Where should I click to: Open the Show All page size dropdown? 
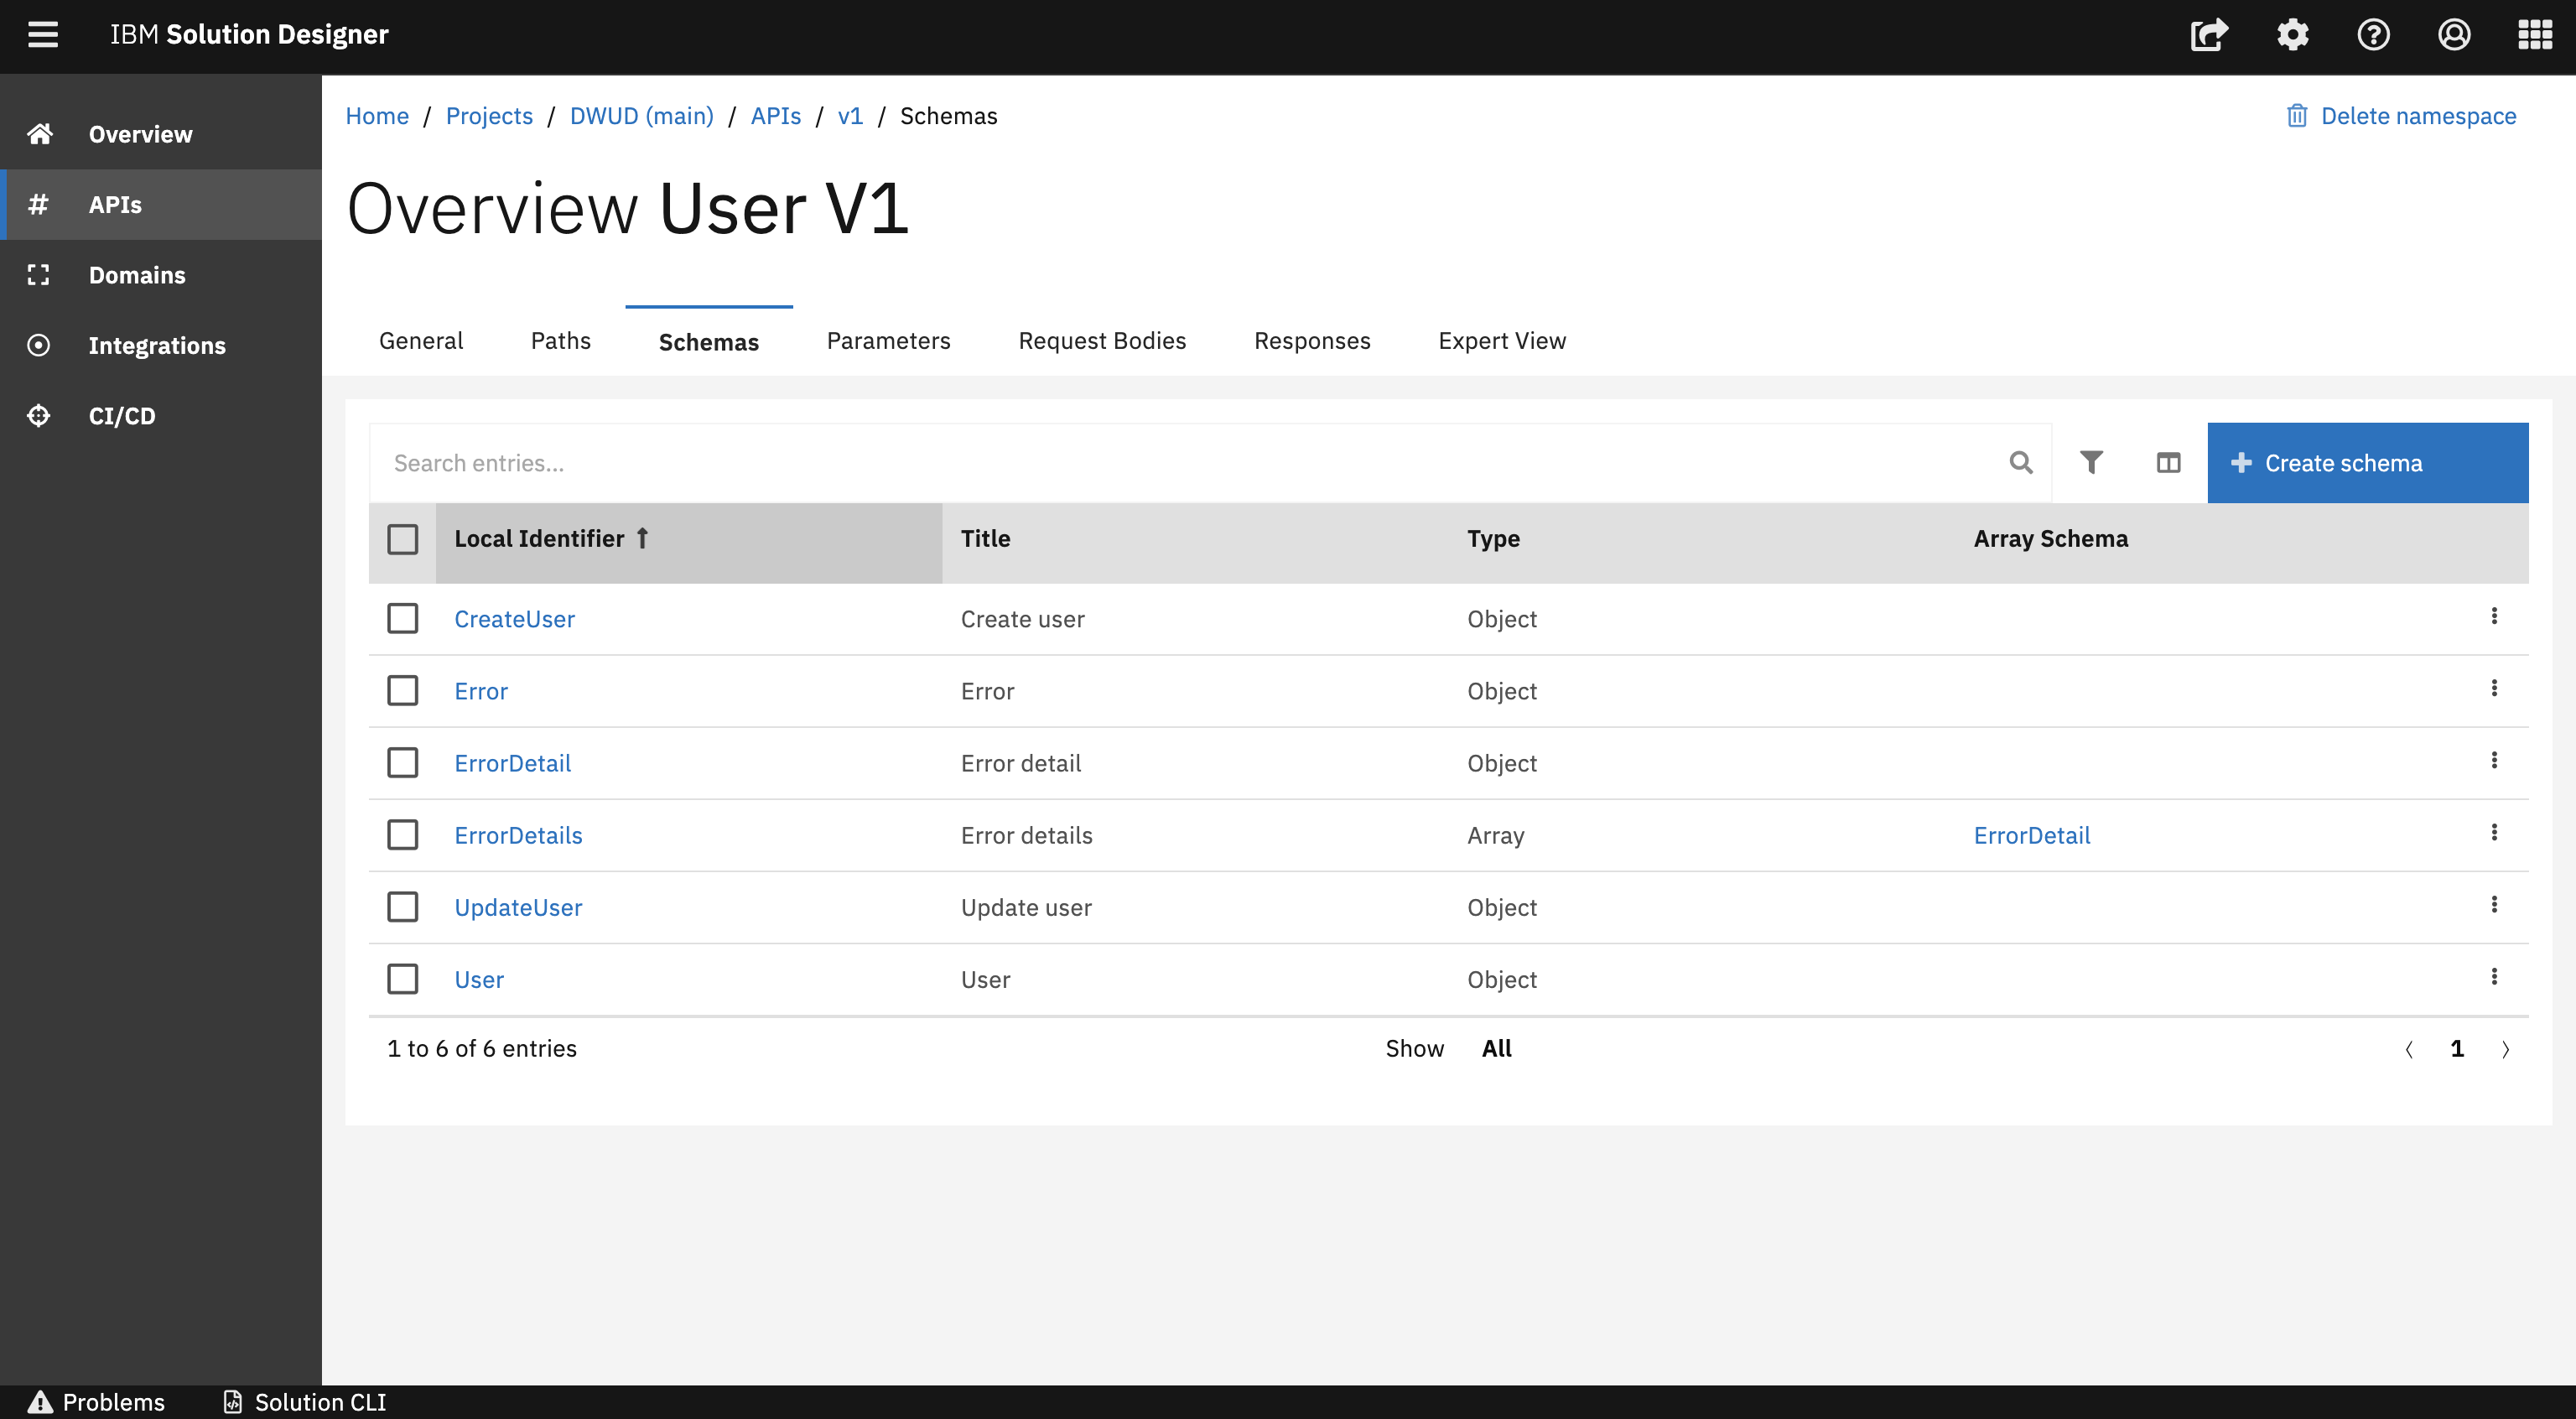(x=1496, y=1048)
